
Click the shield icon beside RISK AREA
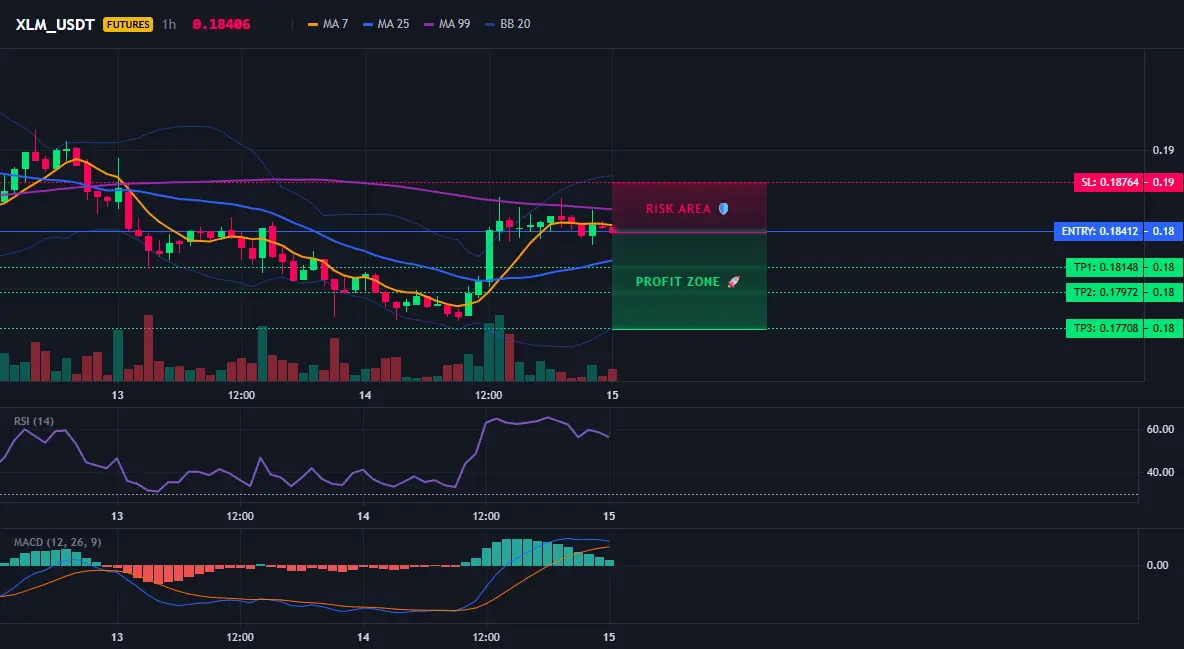click(723, 209)
